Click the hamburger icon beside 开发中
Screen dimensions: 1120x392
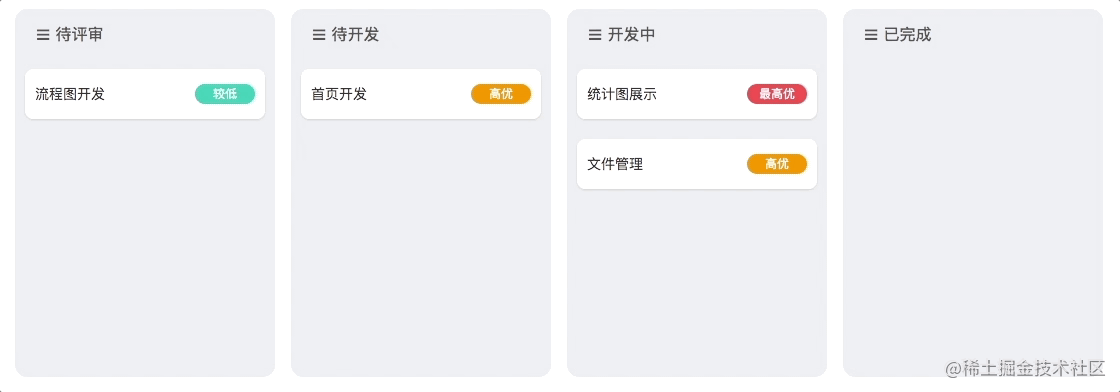(594, 34)
